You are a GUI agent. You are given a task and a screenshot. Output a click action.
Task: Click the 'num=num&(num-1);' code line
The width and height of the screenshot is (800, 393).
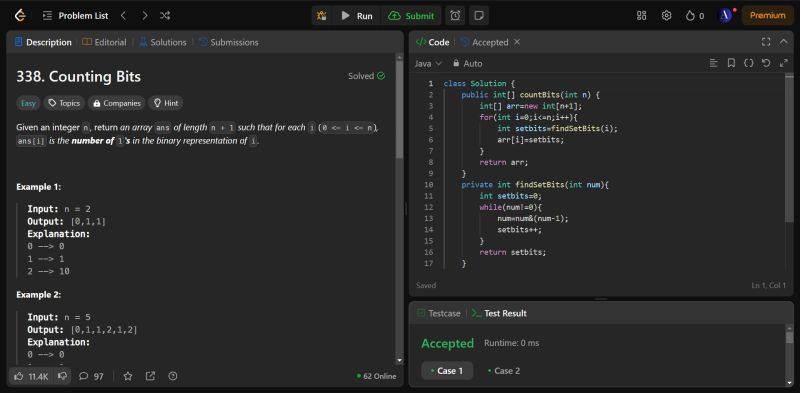tap(533, 218)
